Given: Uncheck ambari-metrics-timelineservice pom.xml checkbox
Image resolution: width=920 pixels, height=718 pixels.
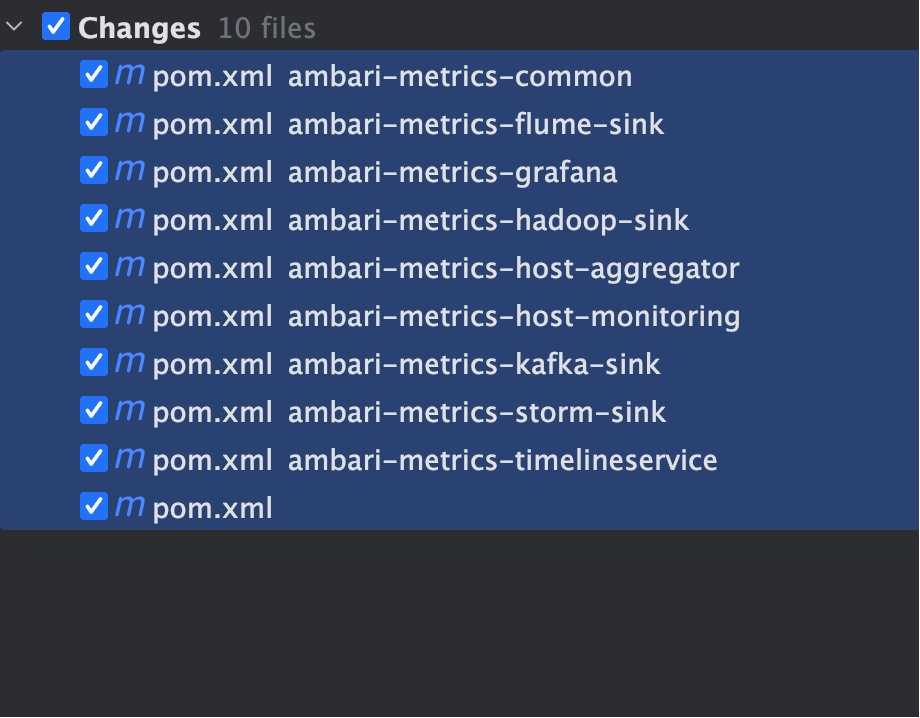Looking at the screenshot, I should click(x=94, y=458).
